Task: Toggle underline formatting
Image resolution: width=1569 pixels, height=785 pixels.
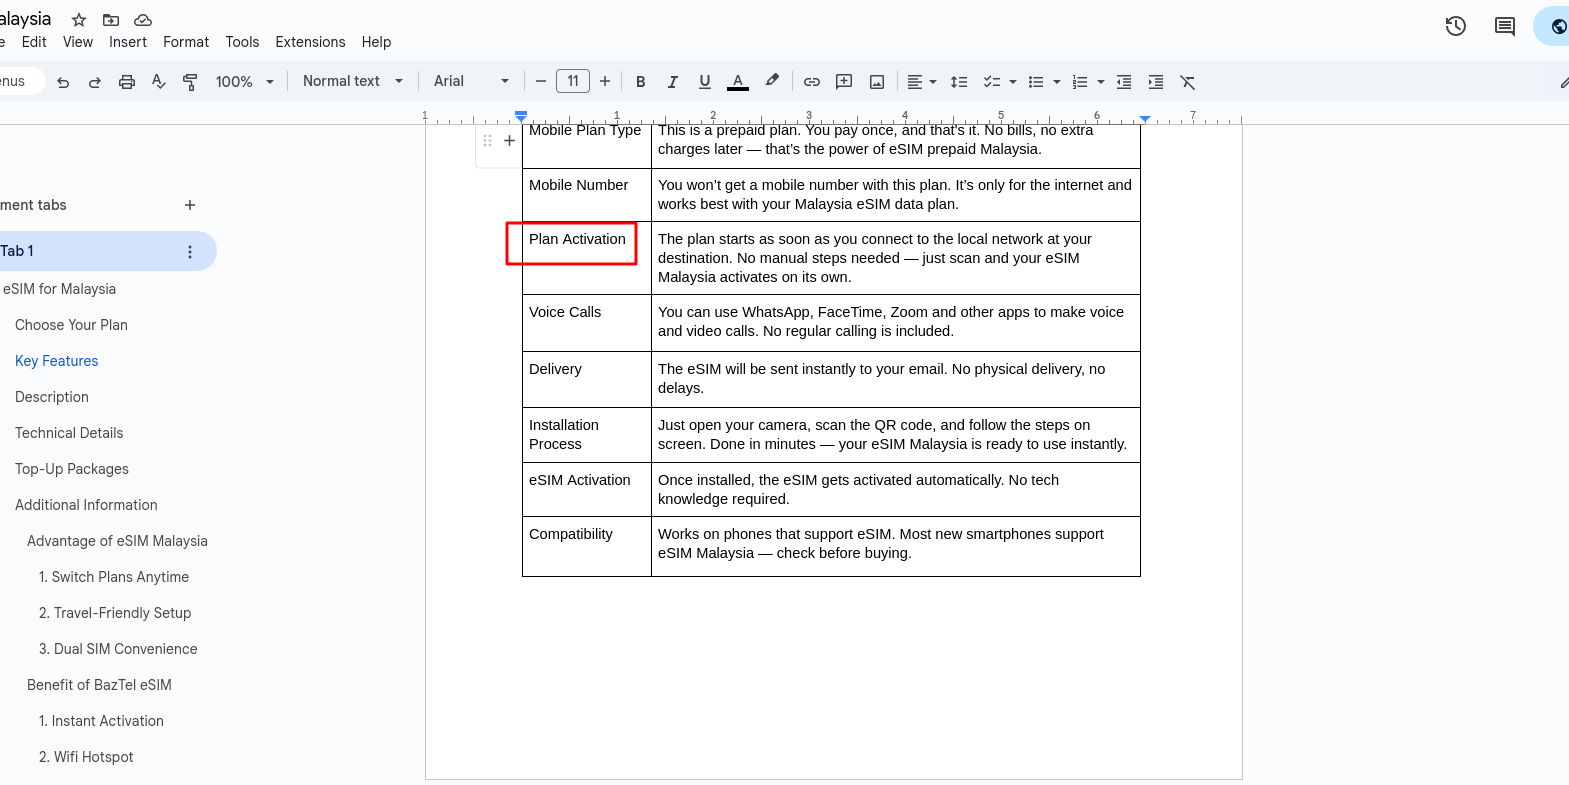Action: pyautogui.click(x=705, y=82)
